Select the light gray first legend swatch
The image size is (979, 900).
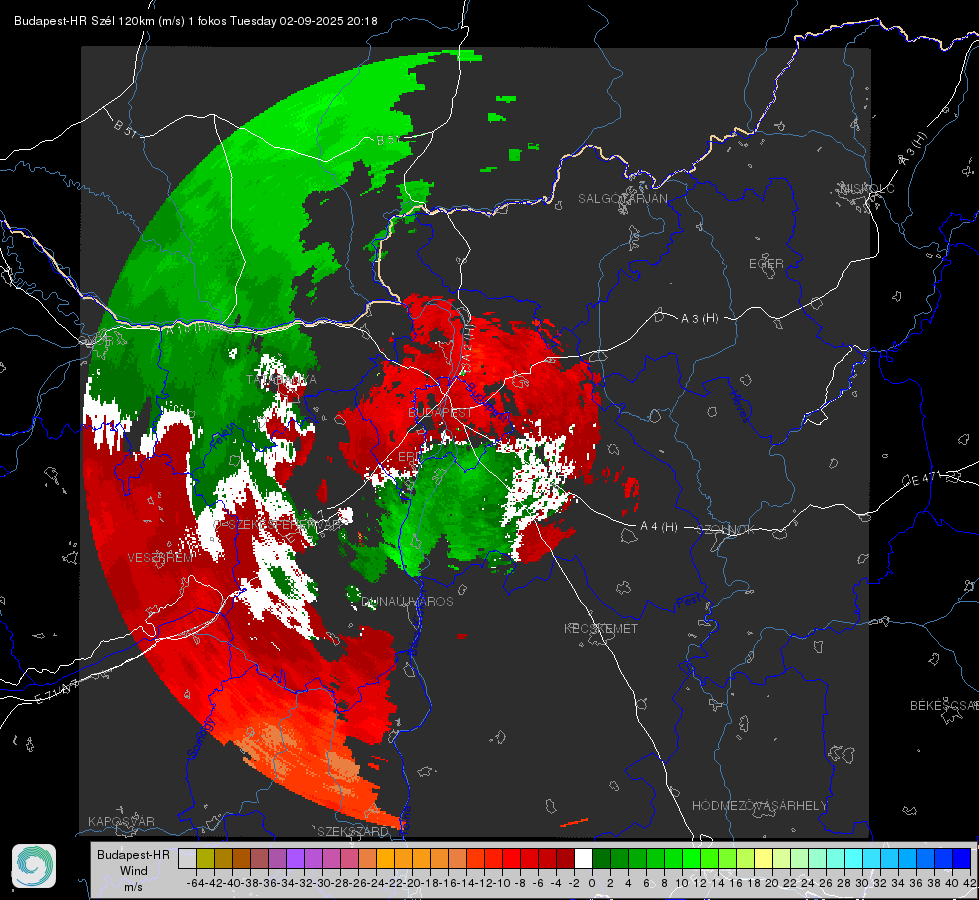coord(187,858)
